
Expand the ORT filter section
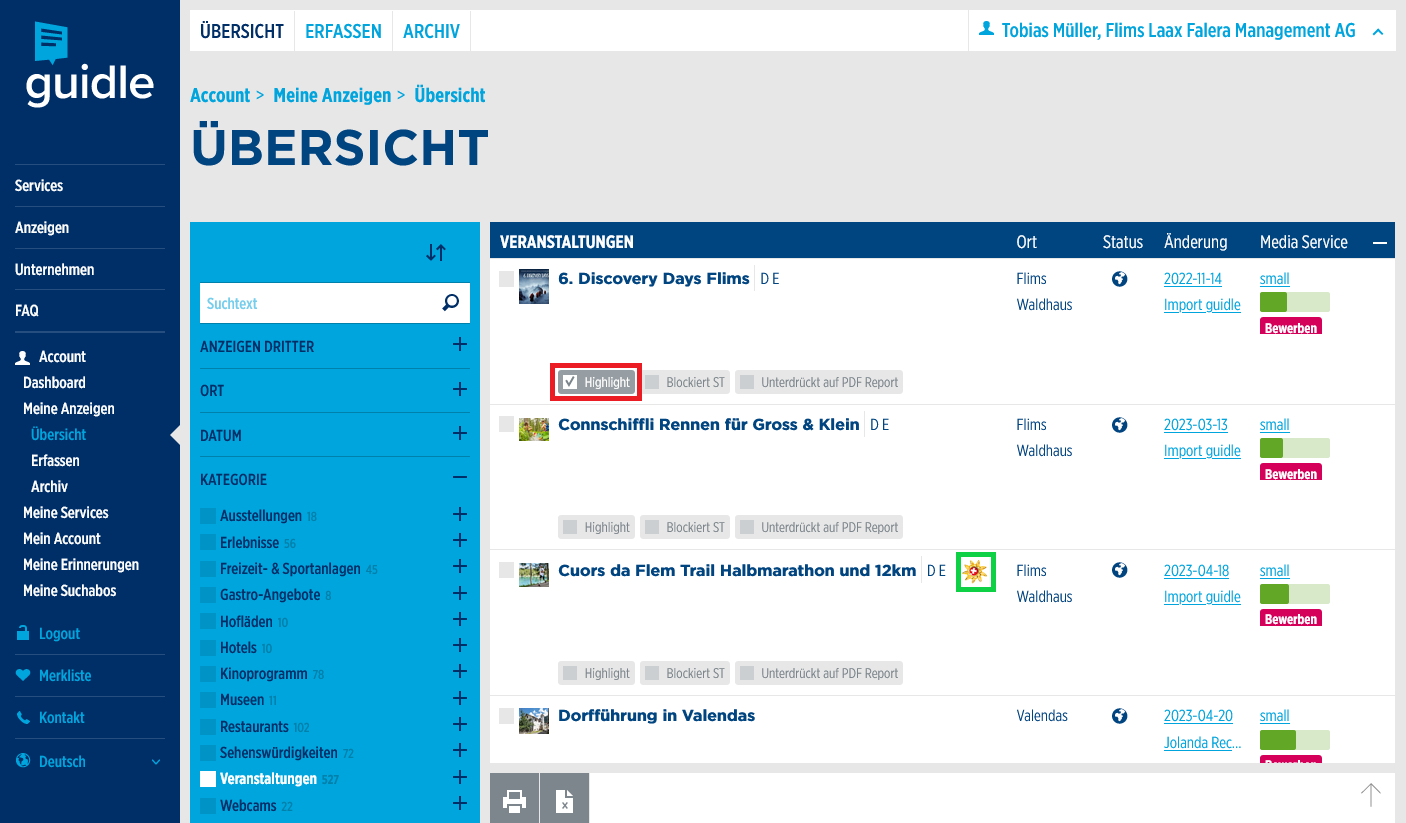[x=459, y=389]
